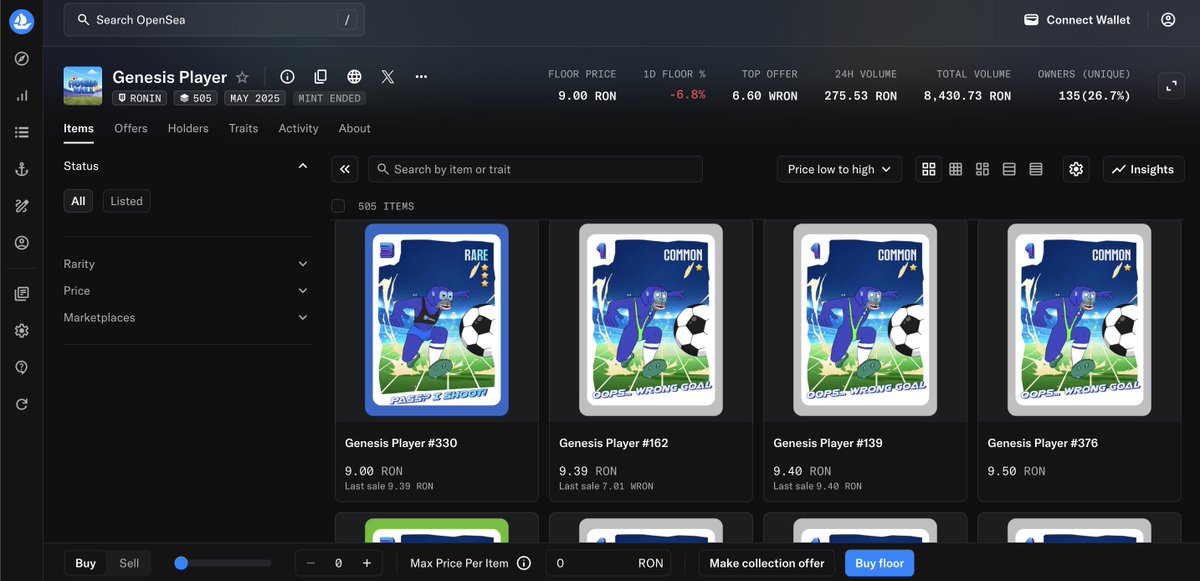This screenshot has width=1200, height=581.
Task: Open the list activity sidebar icon
Action: [x=22, y=132]
